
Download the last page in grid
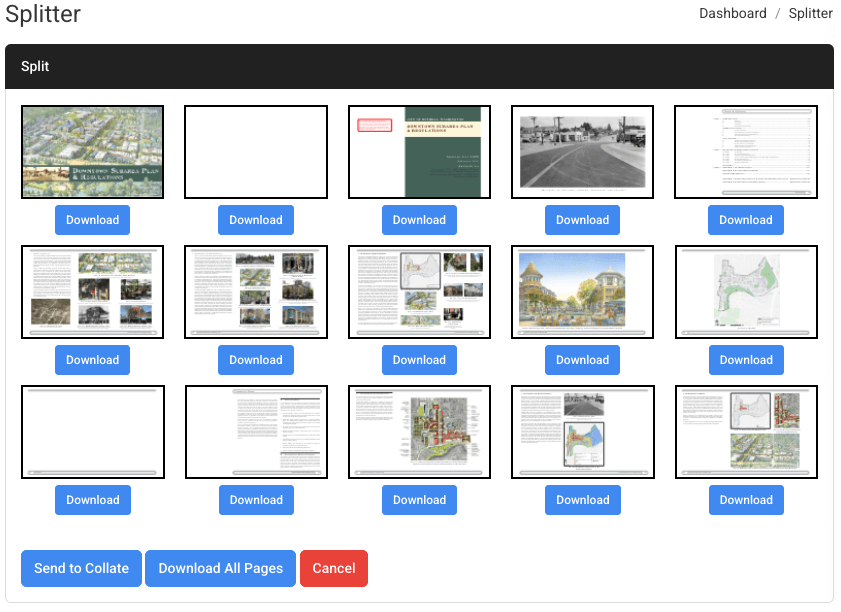click(746, 500)
